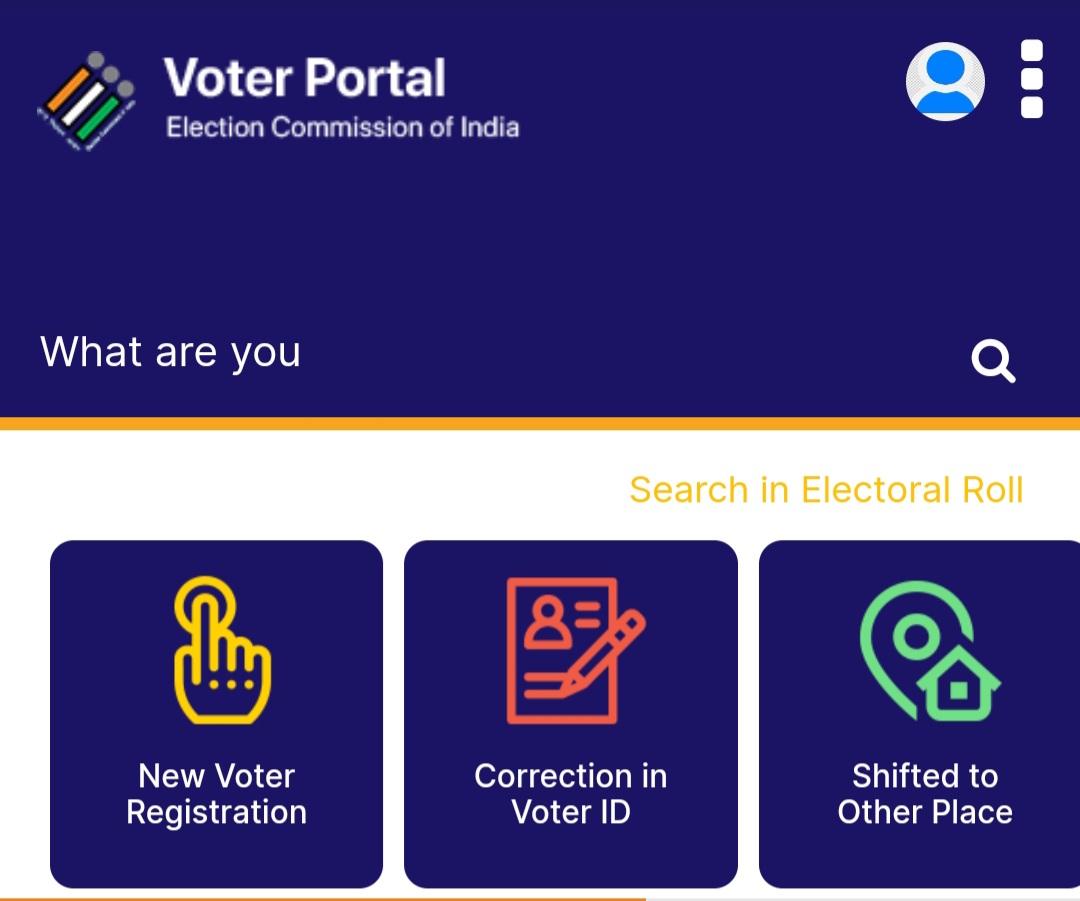Open the user profile avatar icon
The height and width of the screenshot is (901, 1080).
tap(945, 81)
